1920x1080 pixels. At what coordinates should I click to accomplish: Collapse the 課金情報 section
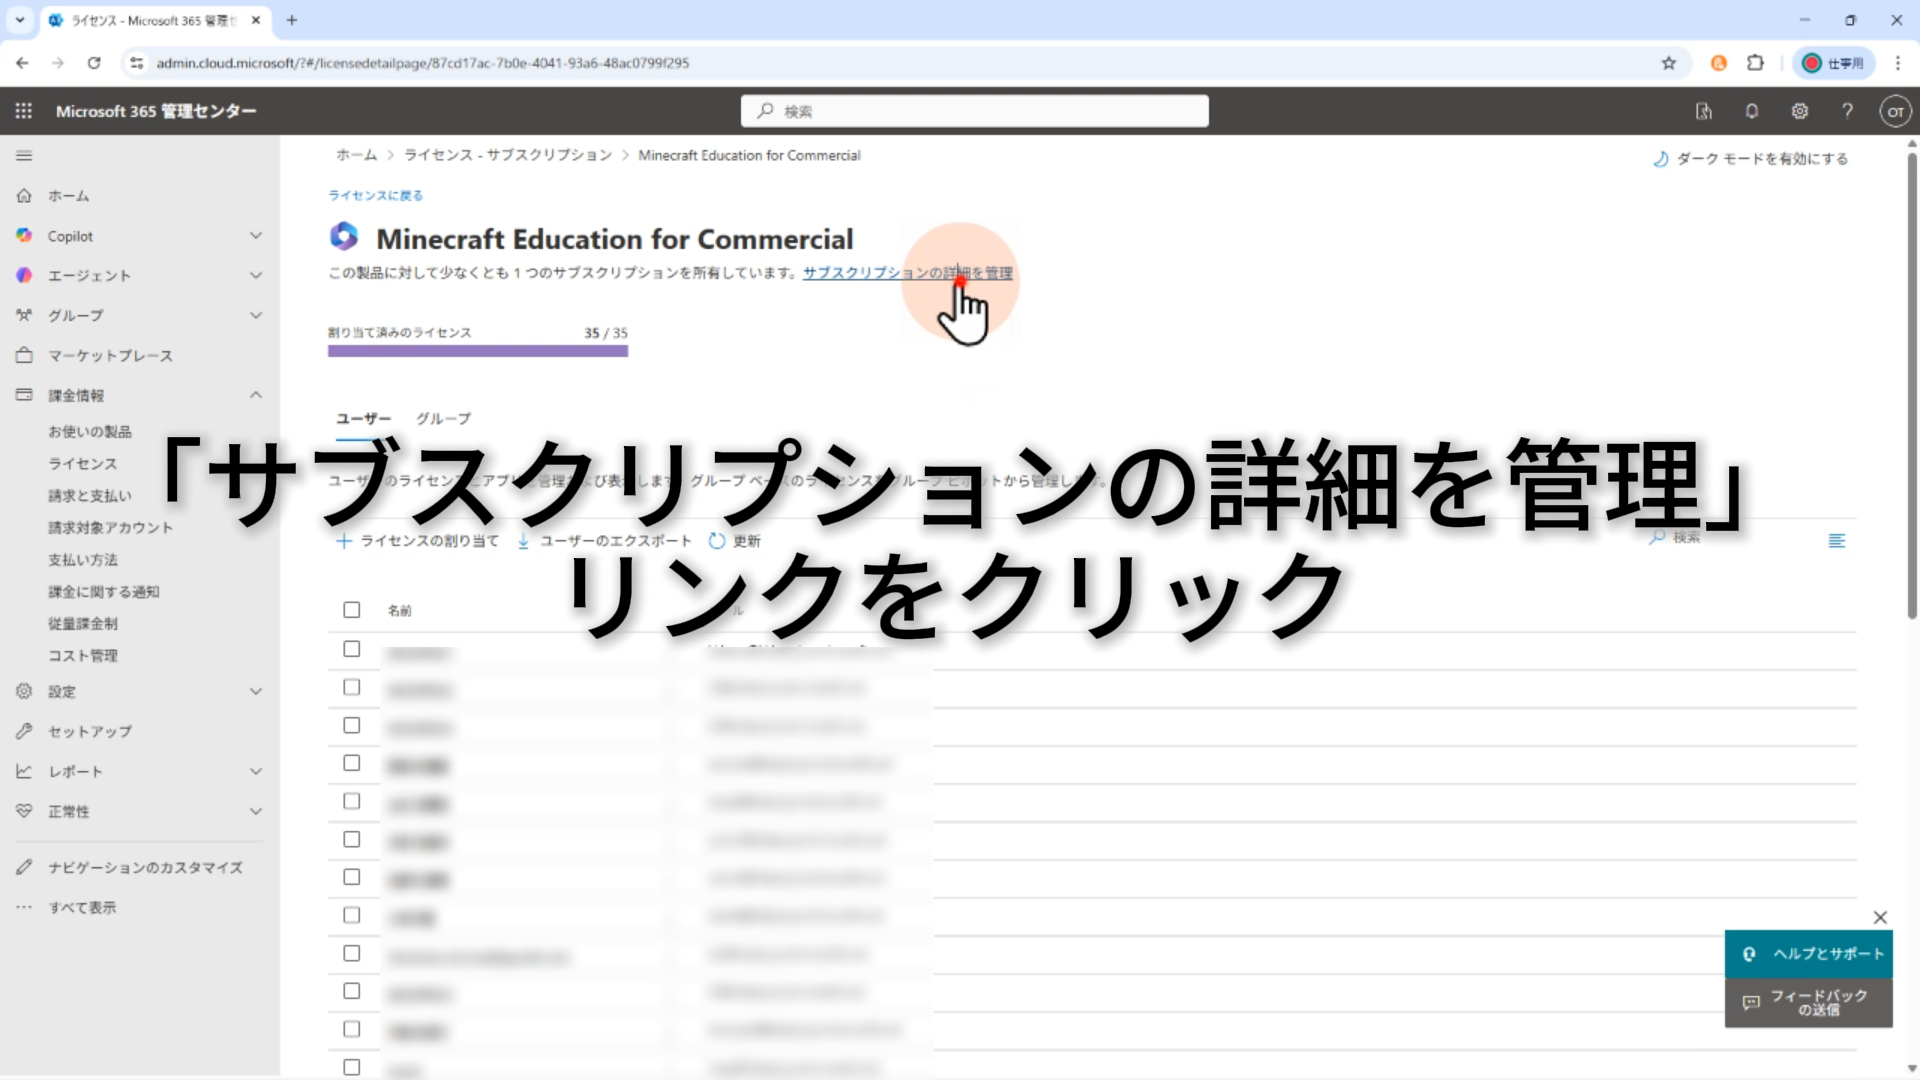256,395
